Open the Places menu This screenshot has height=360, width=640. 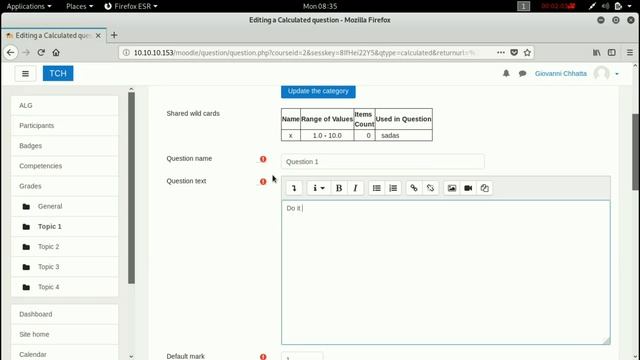[x=80, y=6]
